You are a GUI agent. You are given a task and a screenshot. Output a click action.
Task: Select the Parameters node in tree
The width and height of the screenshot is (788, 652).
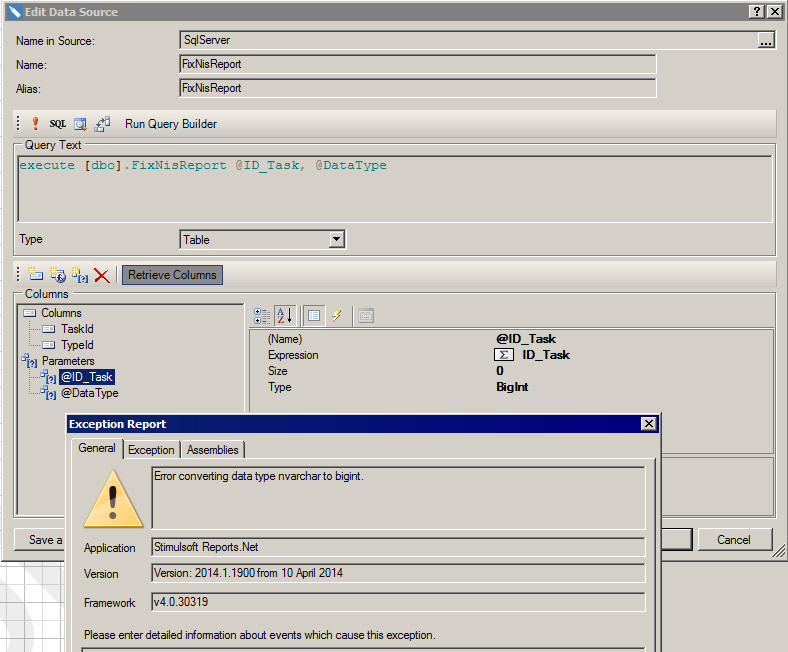point(68,361)
